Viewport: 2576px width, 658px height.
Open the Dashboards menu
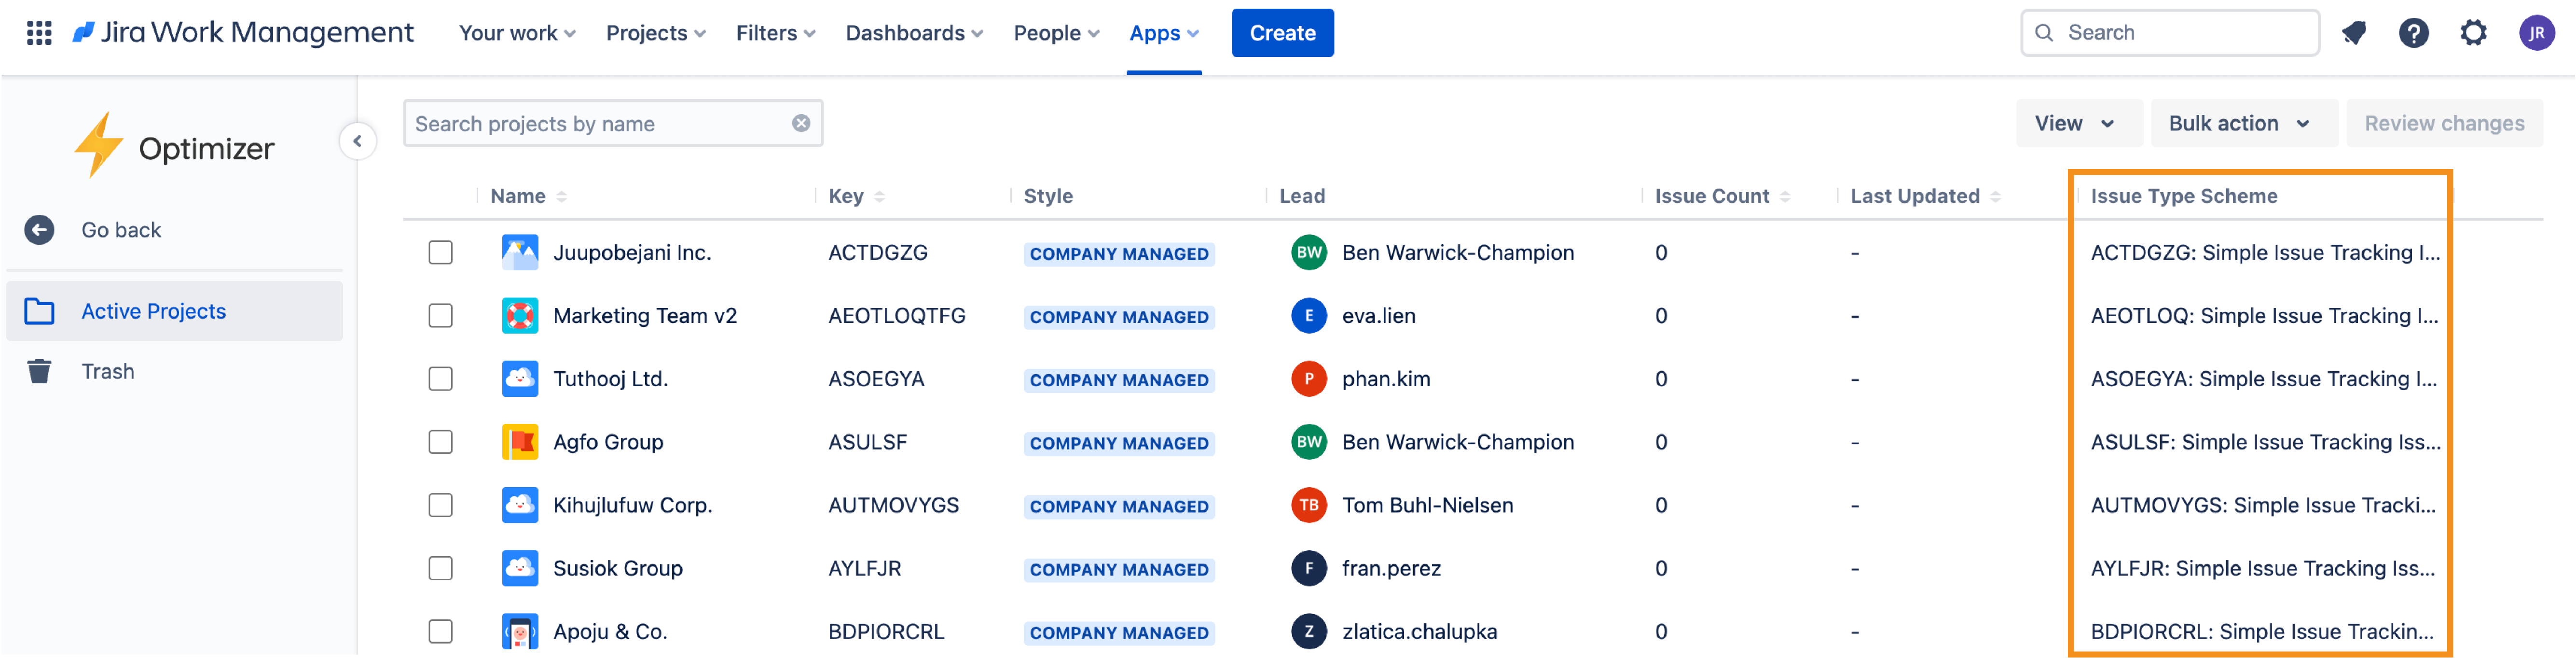[x=913, y=33]
